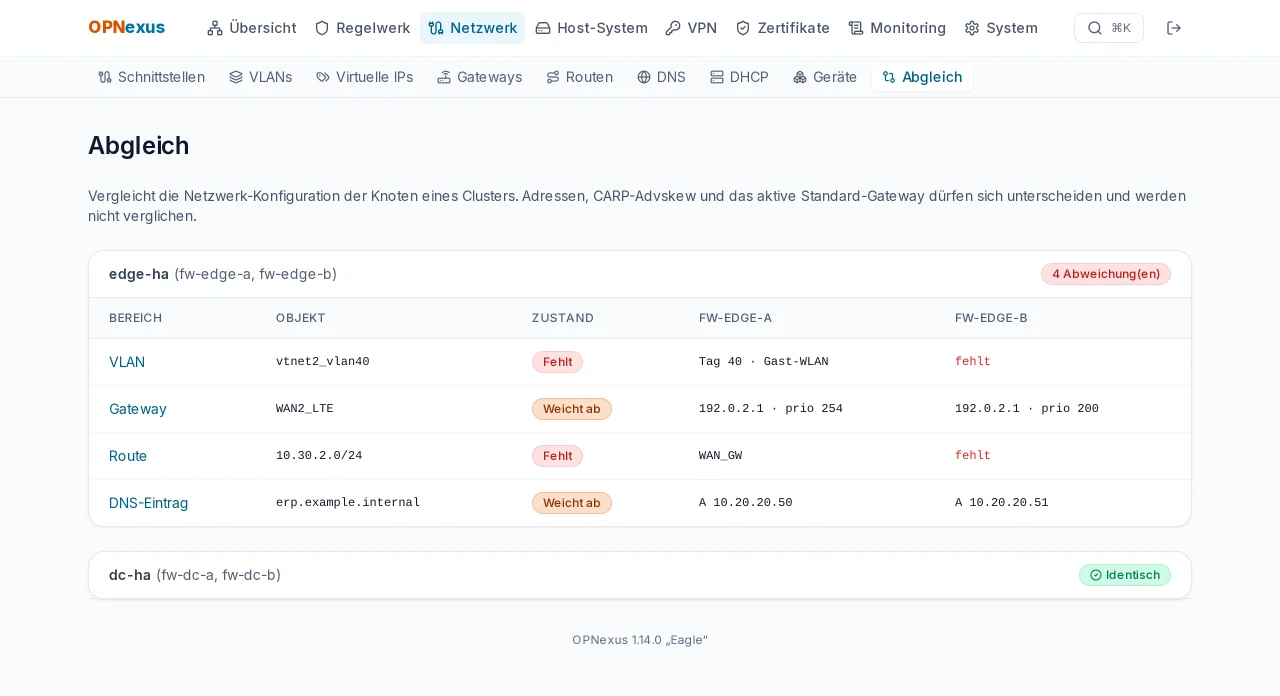Open the search box with ⌘K

pos(1109,28)
